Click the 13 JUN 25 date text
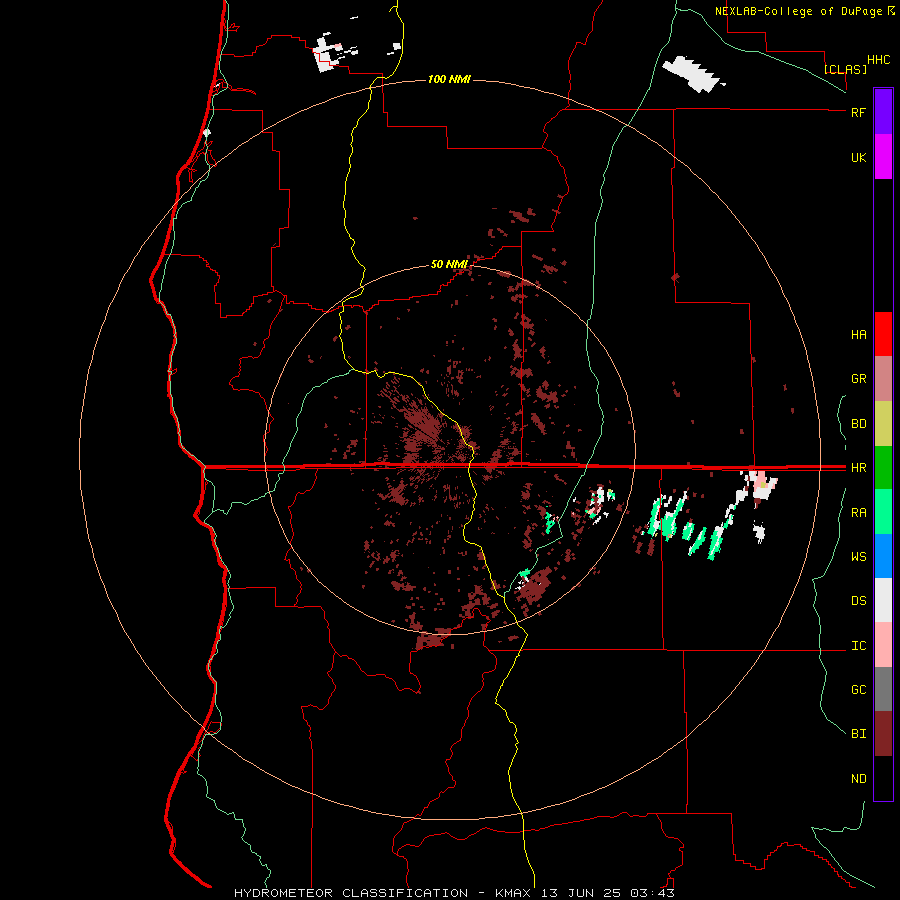 (581, 893)
